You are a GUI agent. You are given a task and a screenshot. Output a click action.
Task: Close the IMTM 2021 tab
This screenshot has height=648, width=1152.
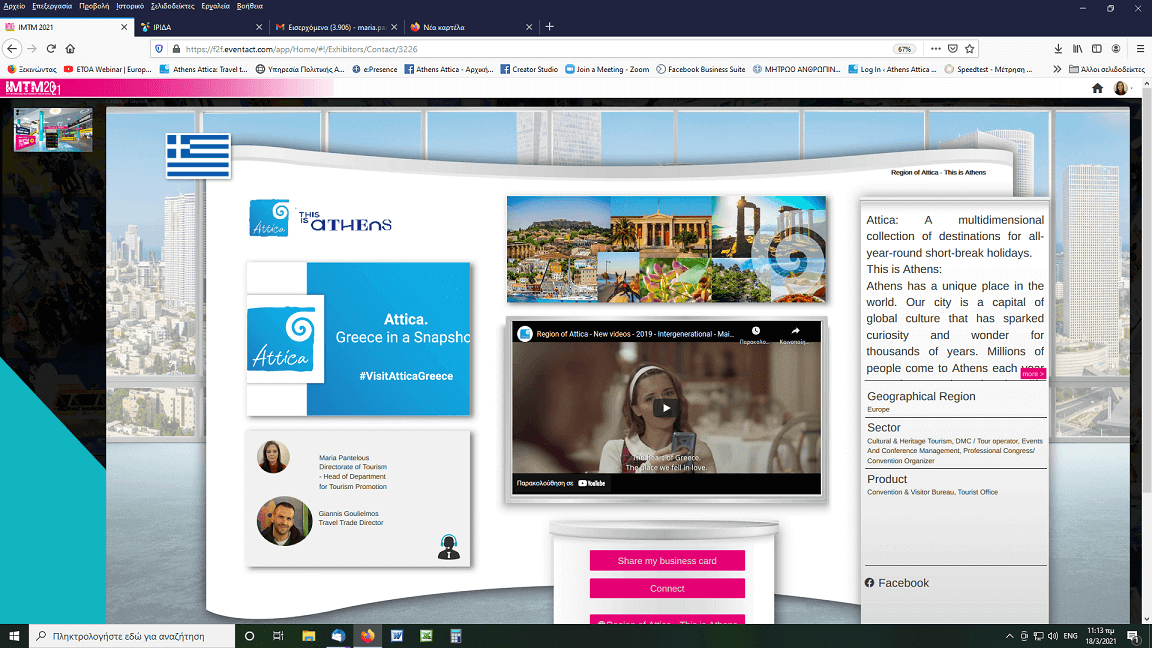pyautogui.click(x=123, y=27)
